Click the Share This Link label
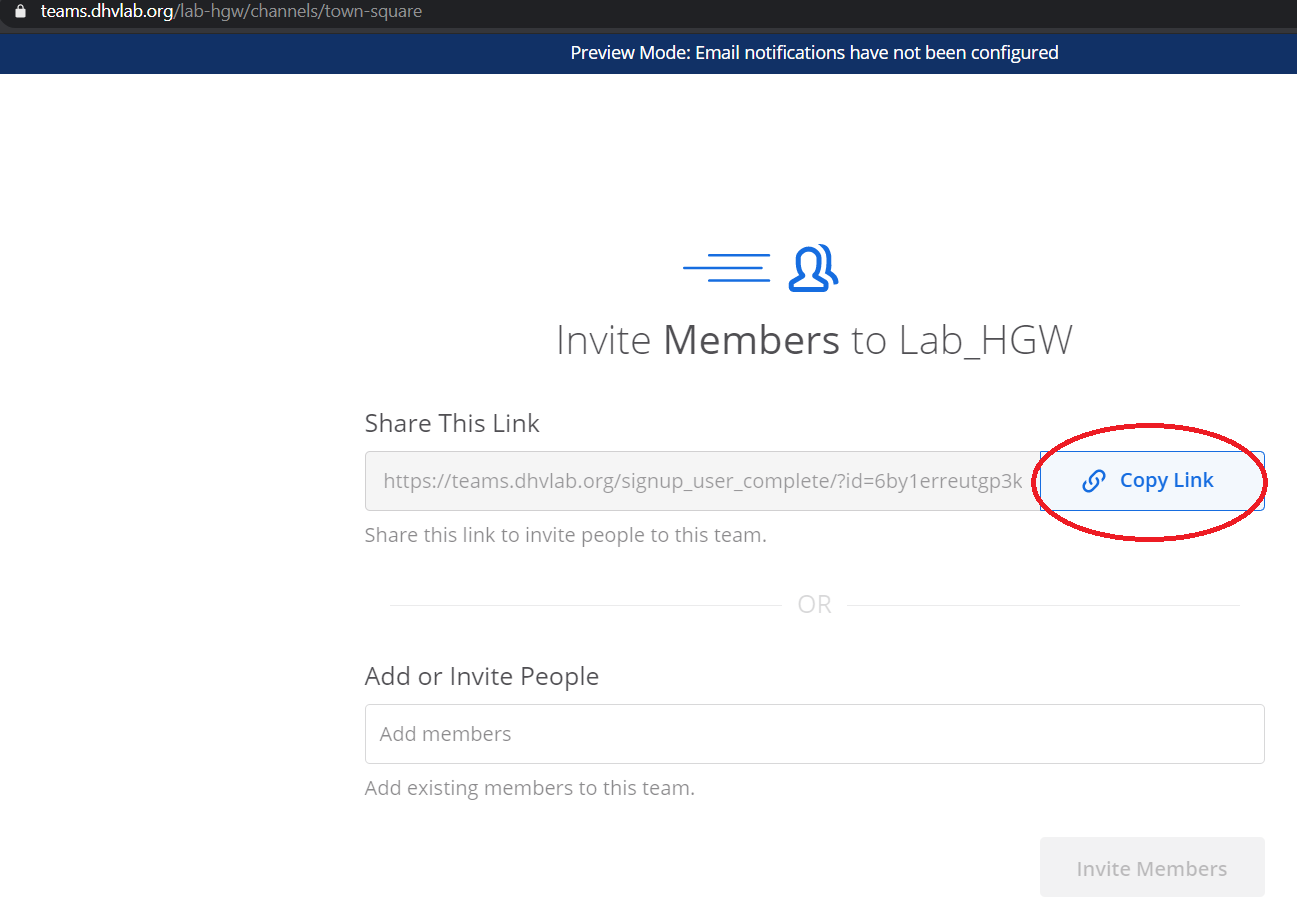Viewport: 1297px width, 913px height. coord(452,423)
